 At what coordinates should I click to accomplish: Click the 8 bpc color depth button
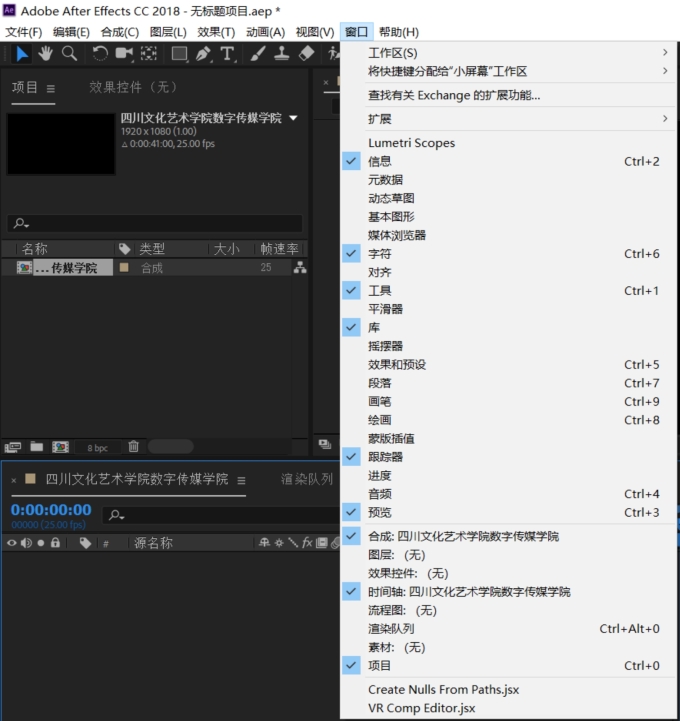[97, 447]
